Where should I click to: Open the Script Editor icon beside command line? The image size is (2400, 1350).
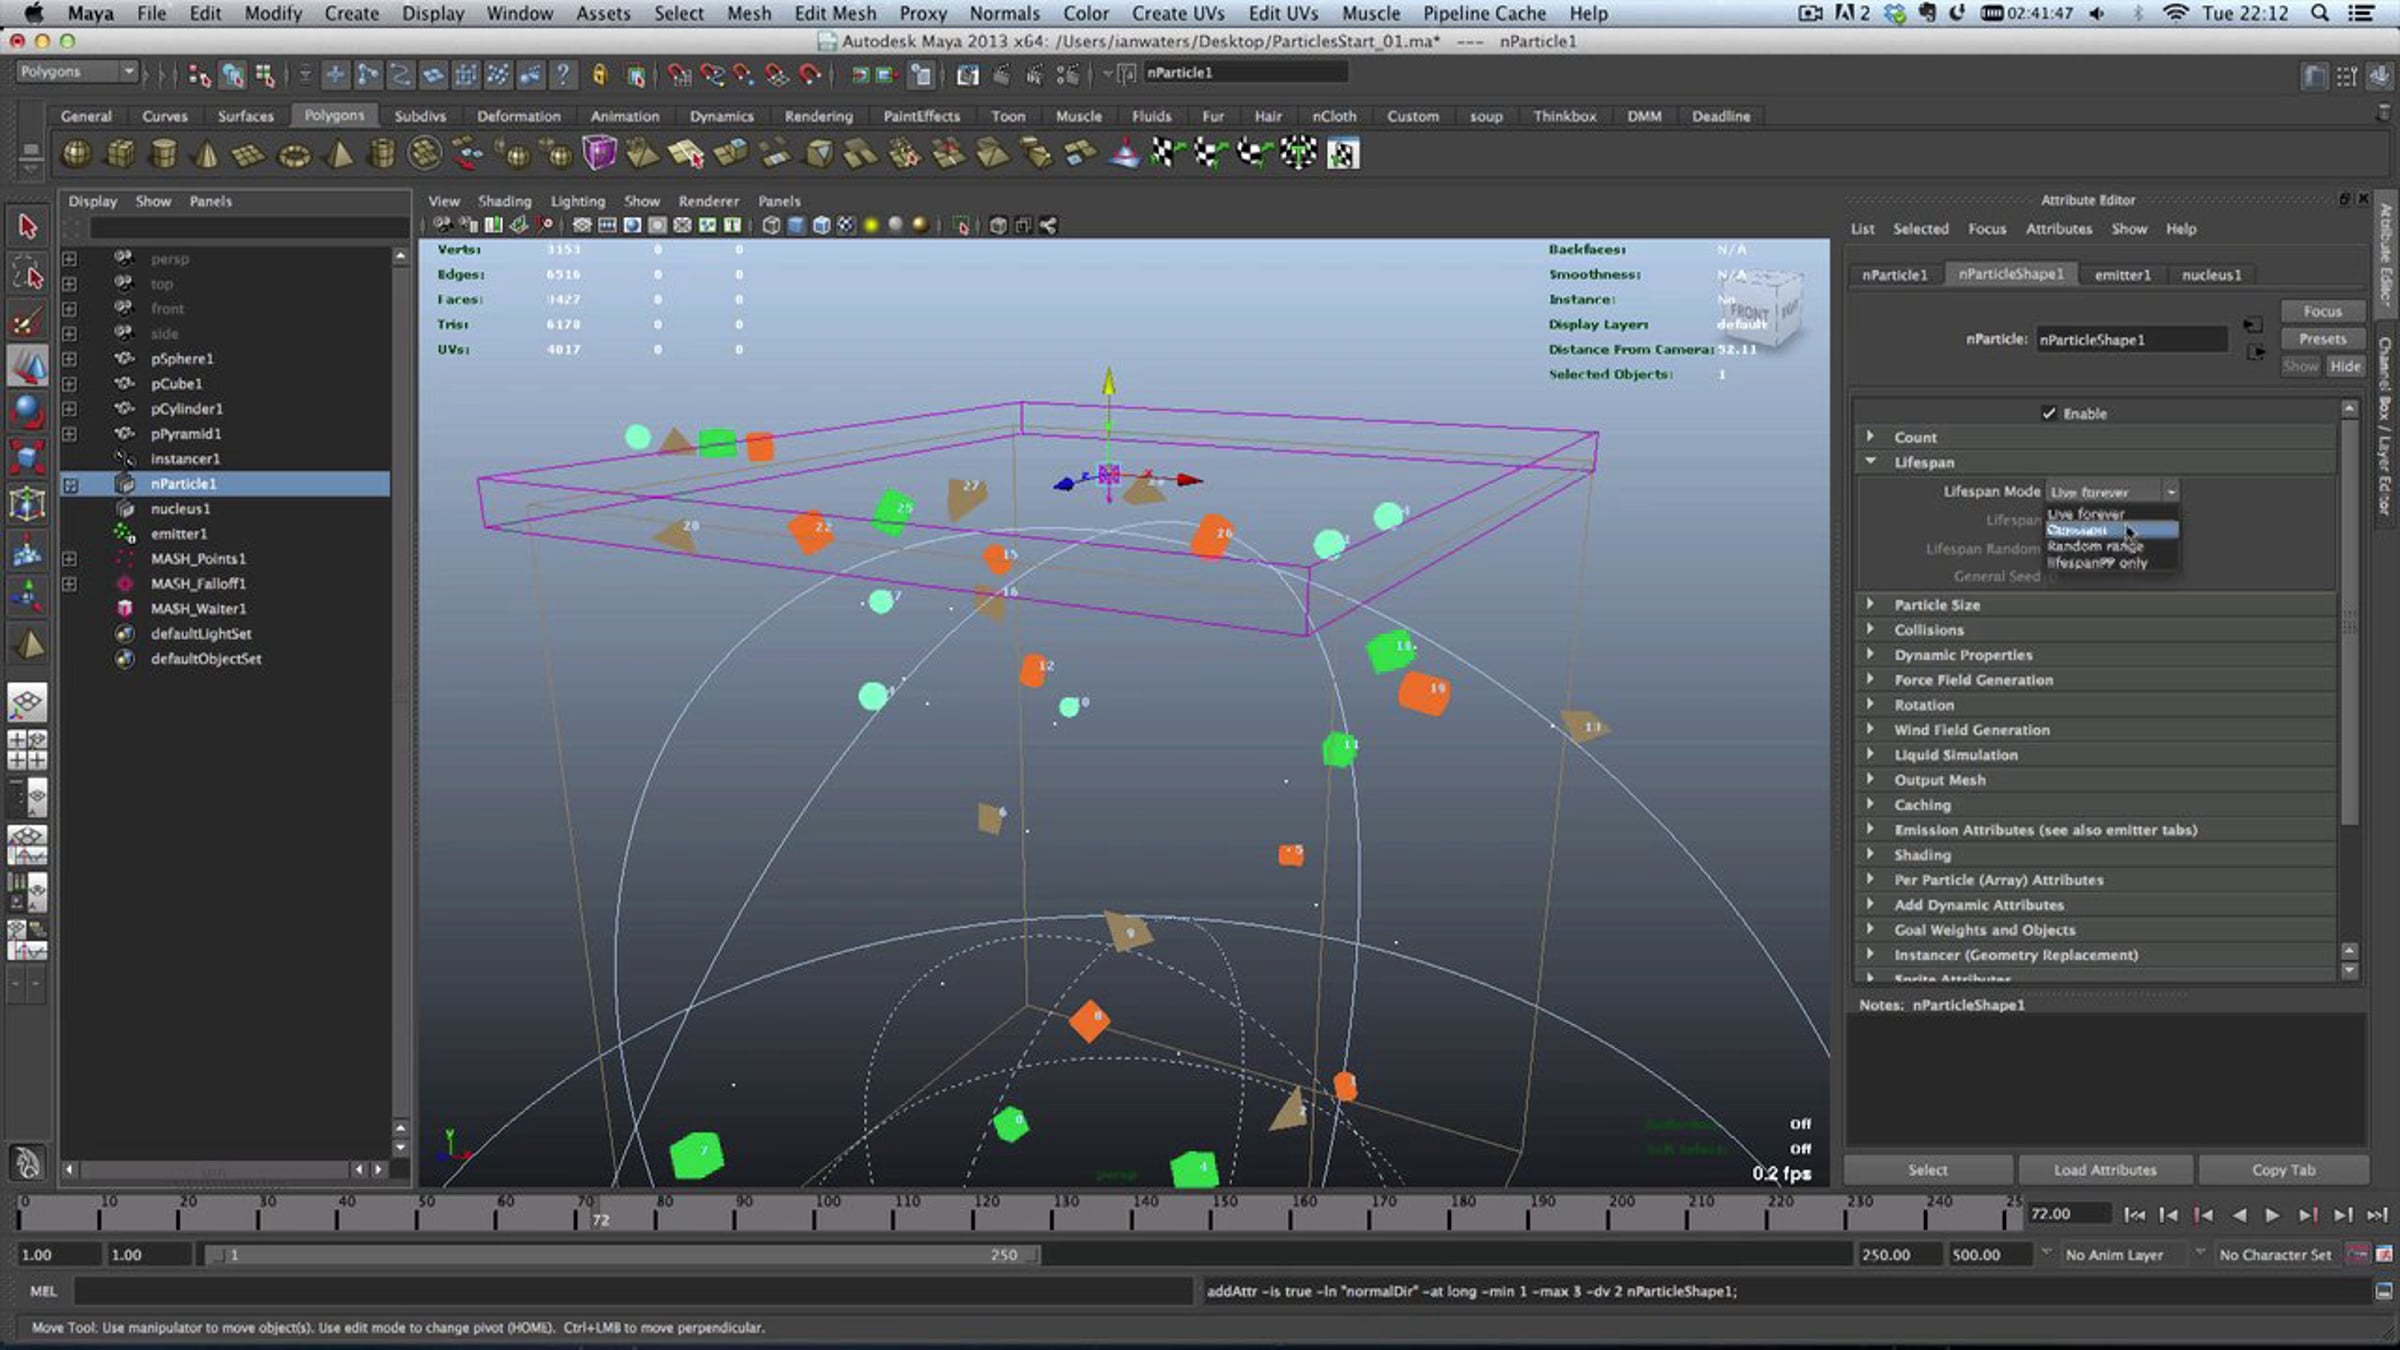pyautogui.click(x=2384, y=1291)
